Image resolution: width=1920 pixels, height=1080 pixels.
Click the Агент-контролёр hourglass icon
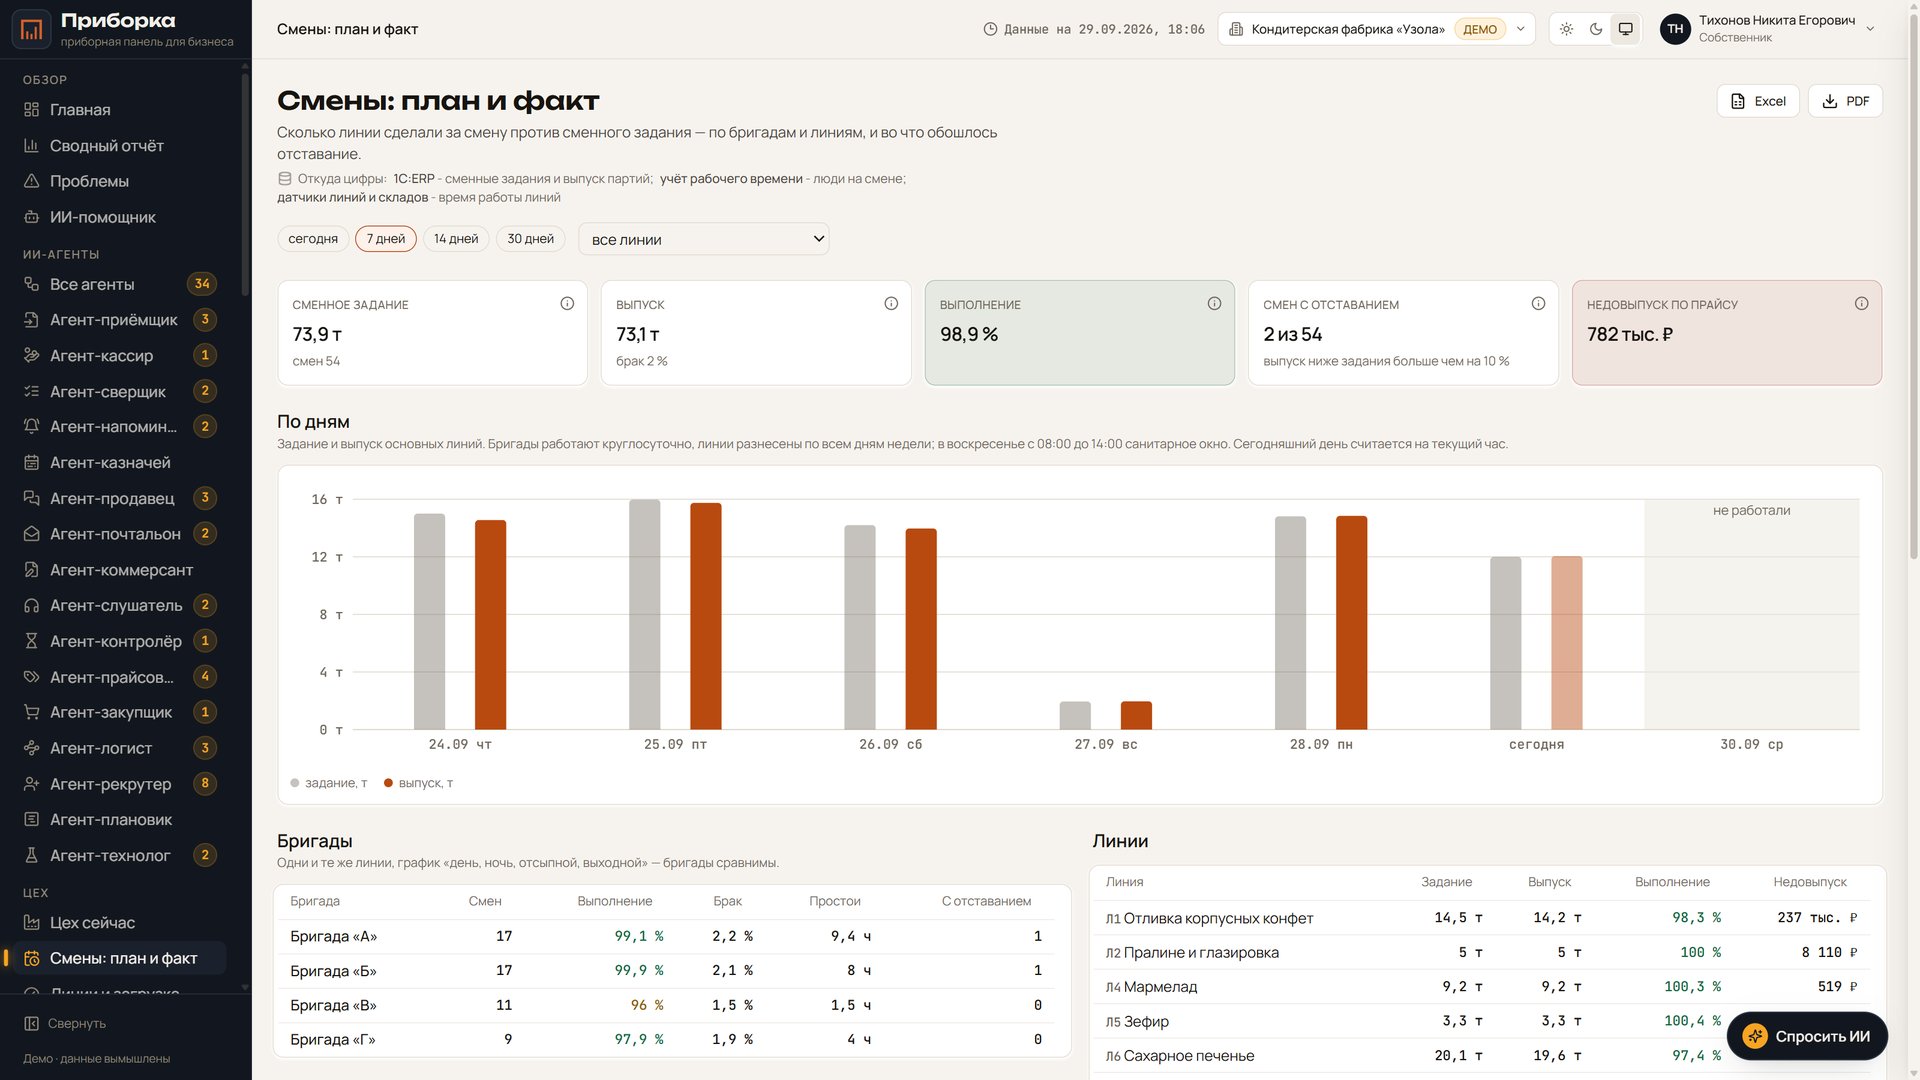click(31, 641)
